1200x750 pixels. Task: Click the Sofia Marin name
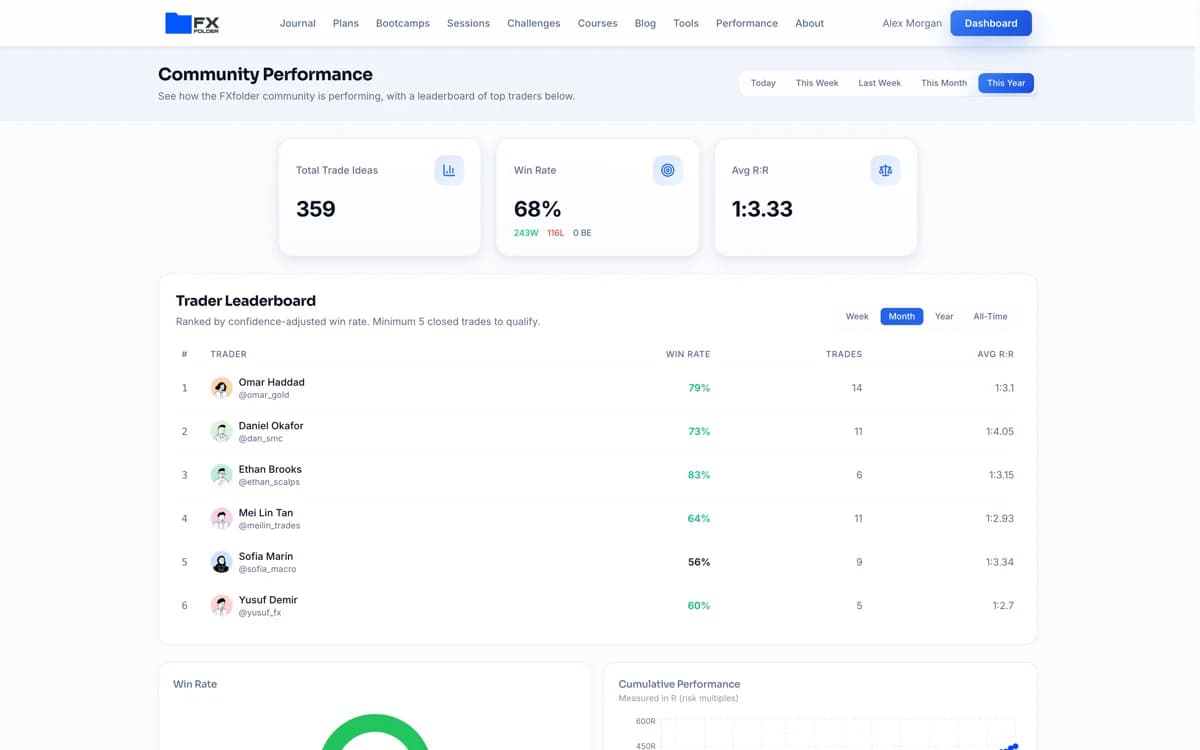coord(266,556)
